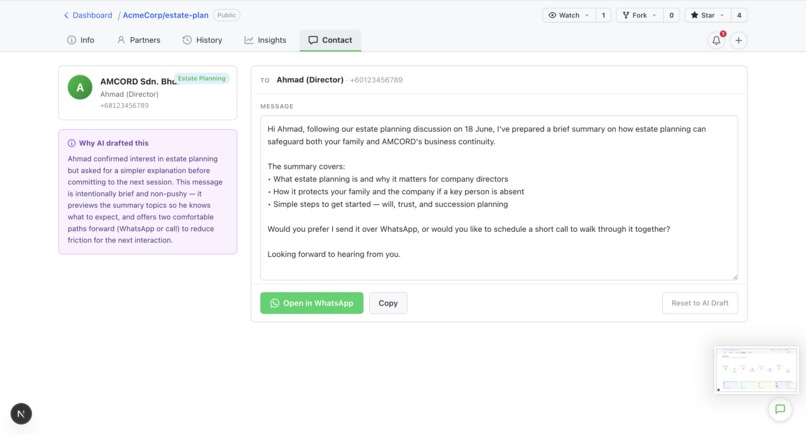Open the message in WhatsApp
This screenshot has height=435, width=806.
(x=312, y=303)
